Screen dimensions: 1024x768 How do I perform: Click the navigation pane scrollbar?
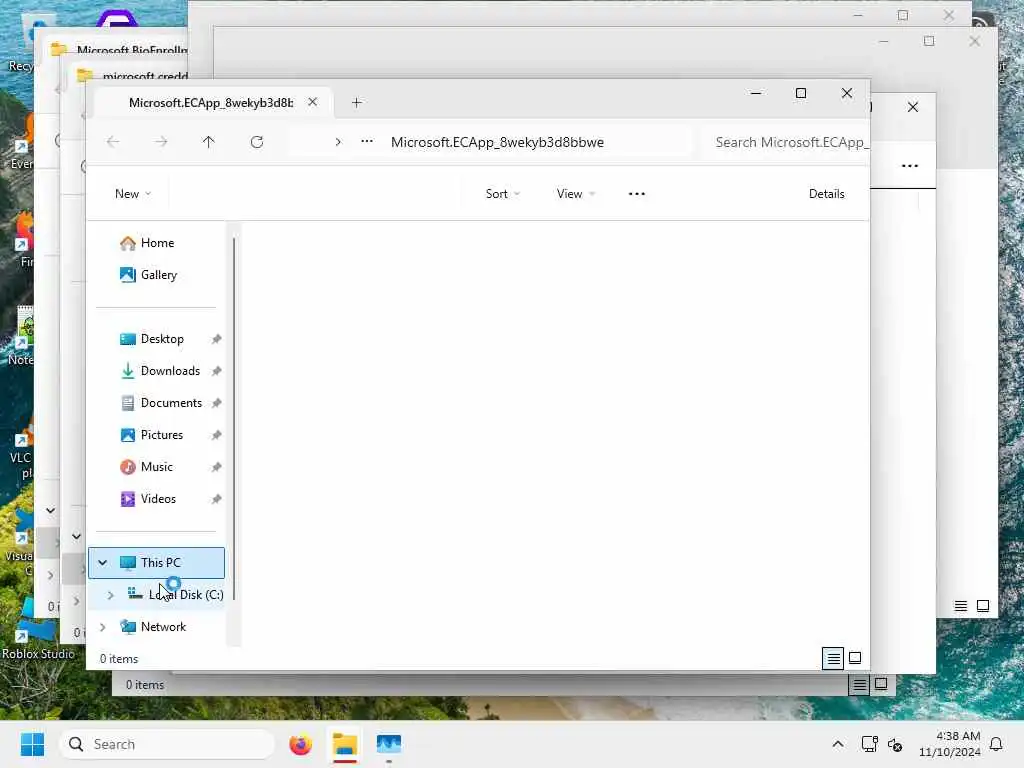234,418
